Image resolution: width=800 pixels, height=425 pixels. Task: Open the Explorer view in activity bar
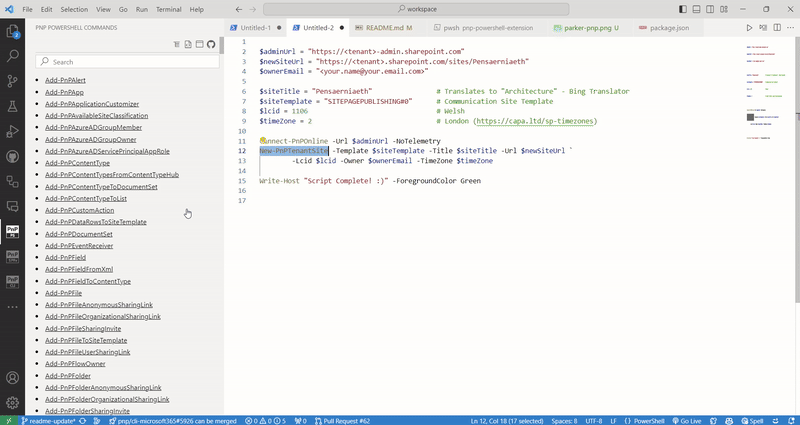click(12, 32)
